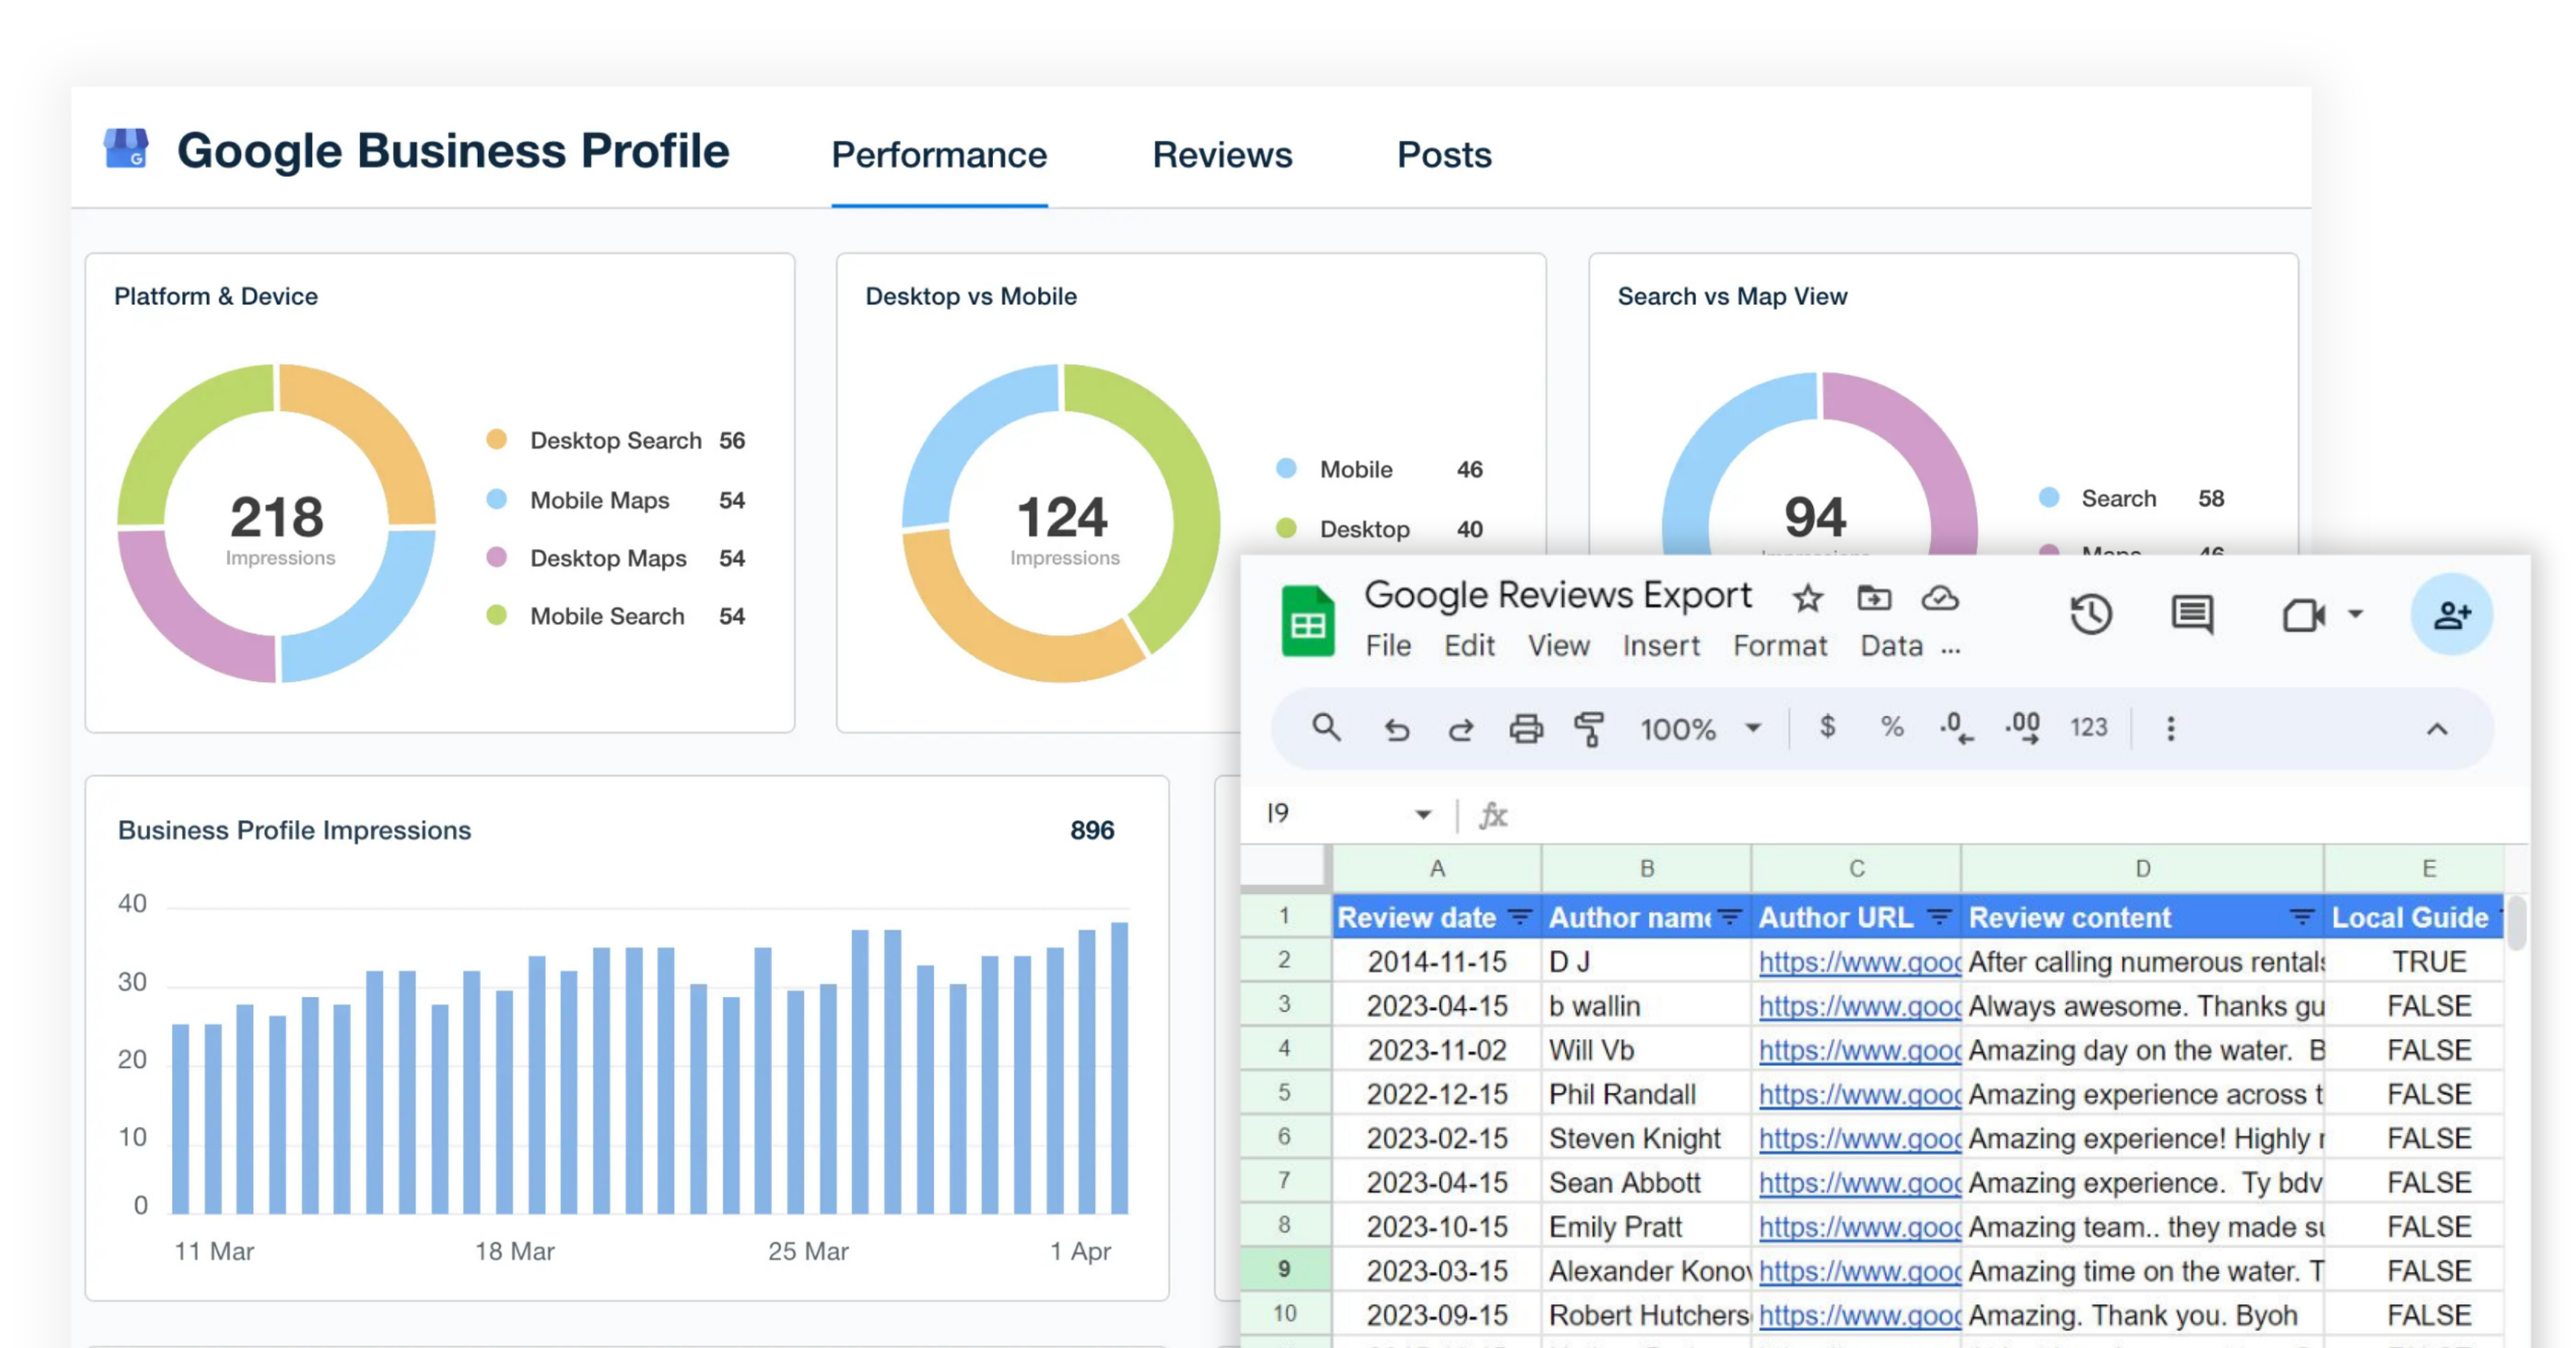Open the Edit menu in Sheets

[1469, 646]
